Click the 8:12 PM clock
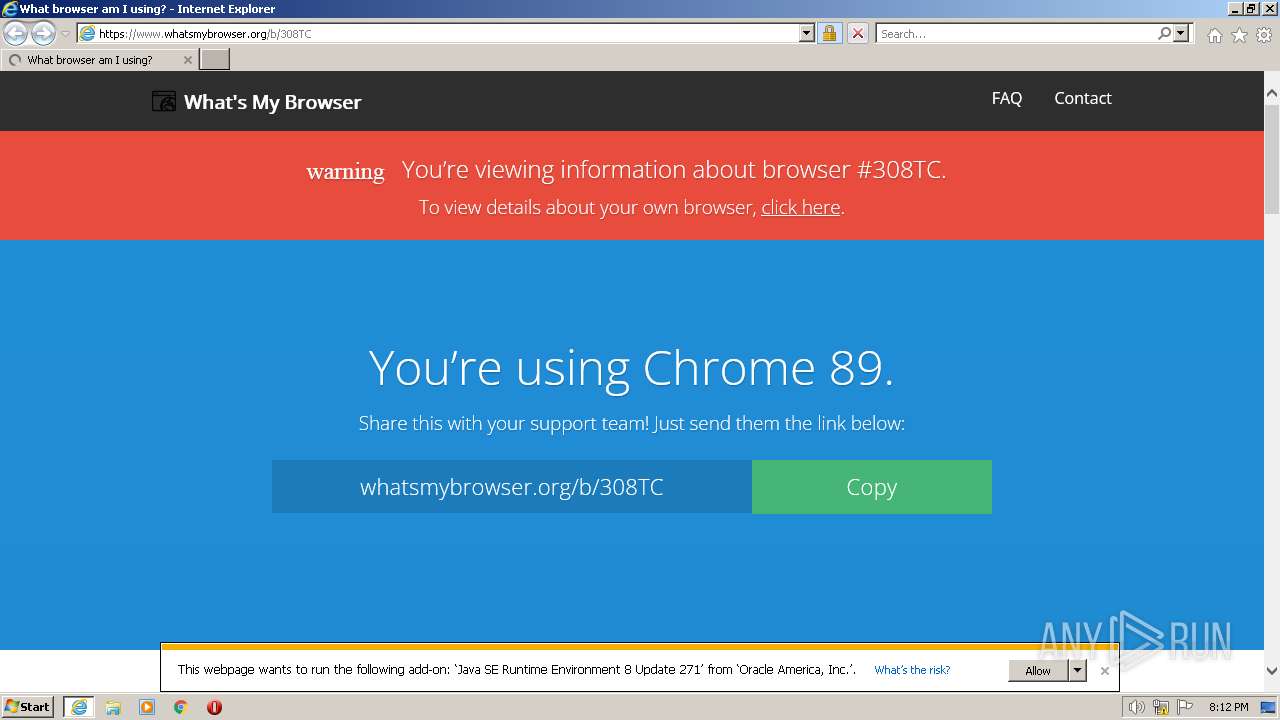 (1228, 707)
